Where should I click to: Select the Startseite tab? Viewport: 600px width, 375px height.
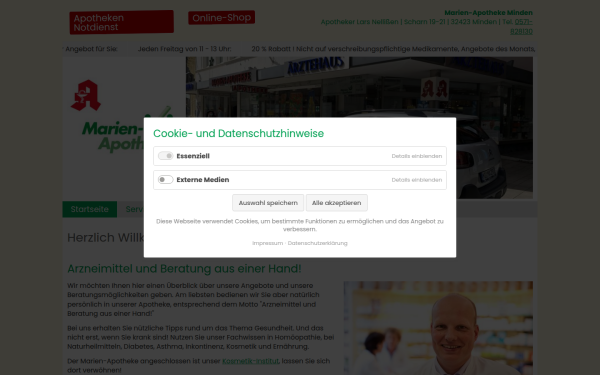[x=90, y=209]
